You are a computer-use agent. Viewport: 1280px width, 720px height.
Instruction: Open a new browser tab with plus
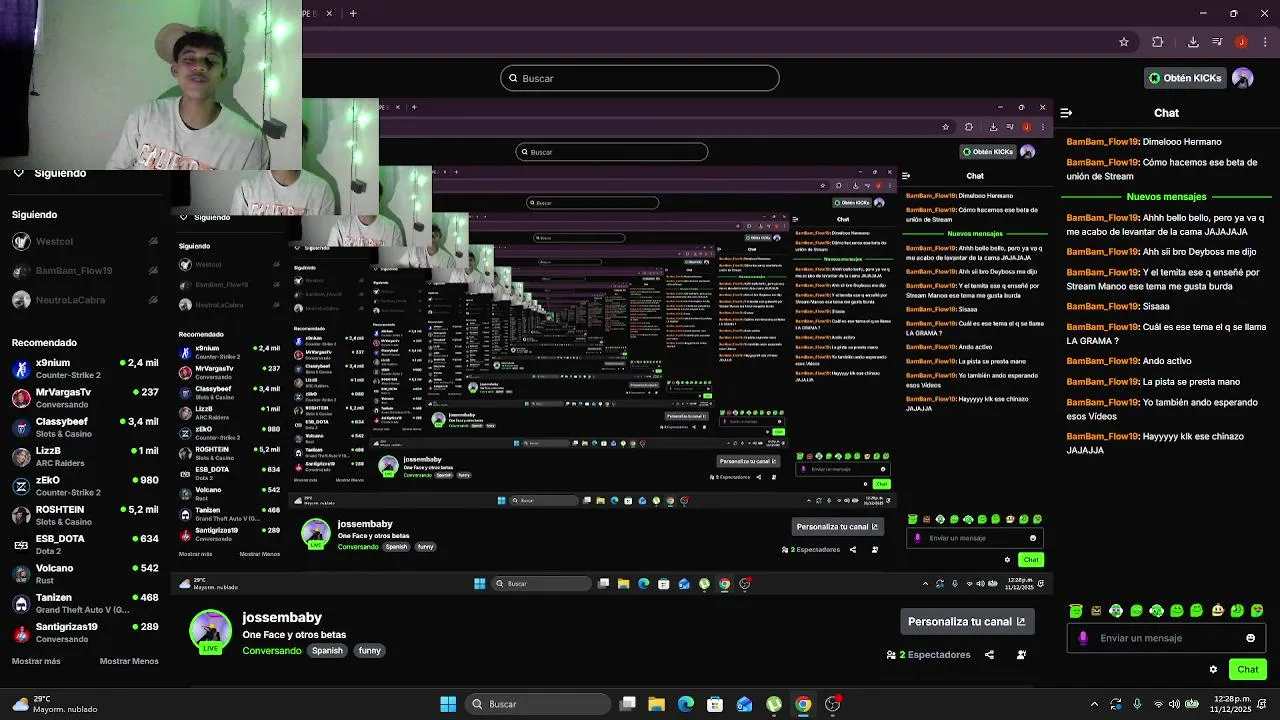point(352,13)
